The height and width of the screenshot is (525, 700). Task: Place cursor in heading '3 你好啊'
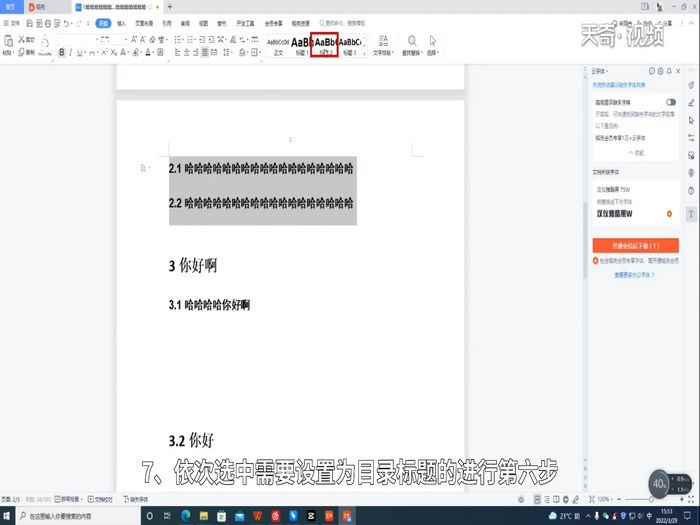click(x=192, y=265)
